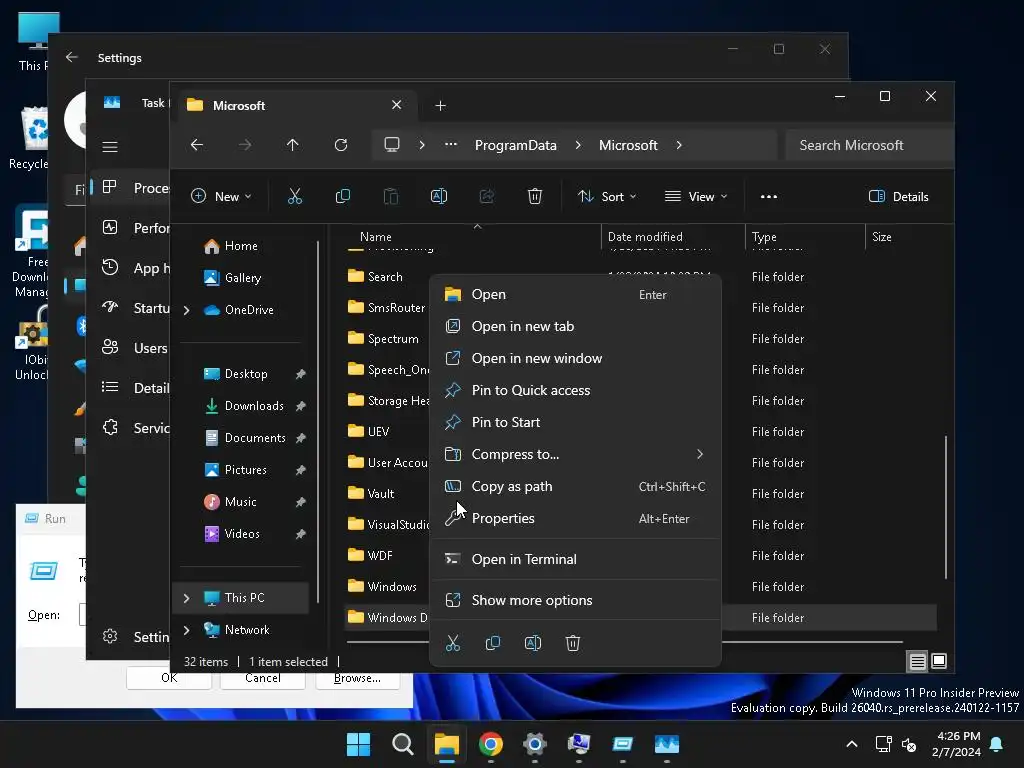Click the file list vertical scrollbar

tap(946, 507)
